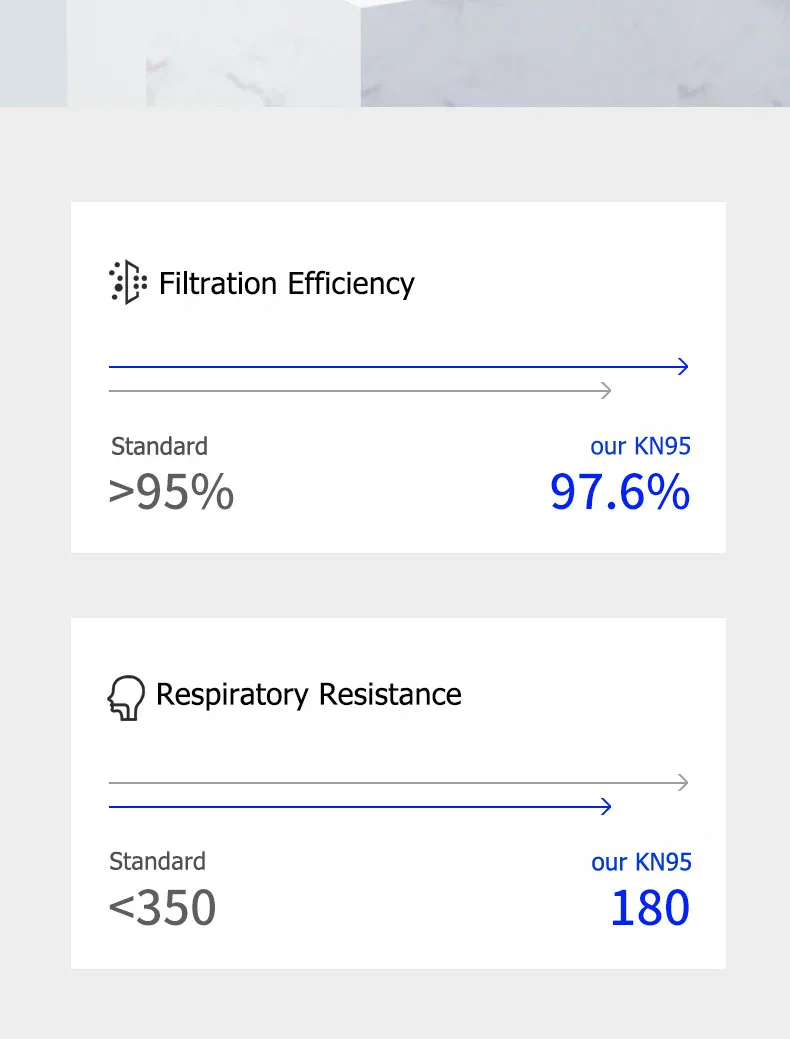Click the blue 180 resistance value
This screenshot has height=1039, width=790.
pos(650,908)
